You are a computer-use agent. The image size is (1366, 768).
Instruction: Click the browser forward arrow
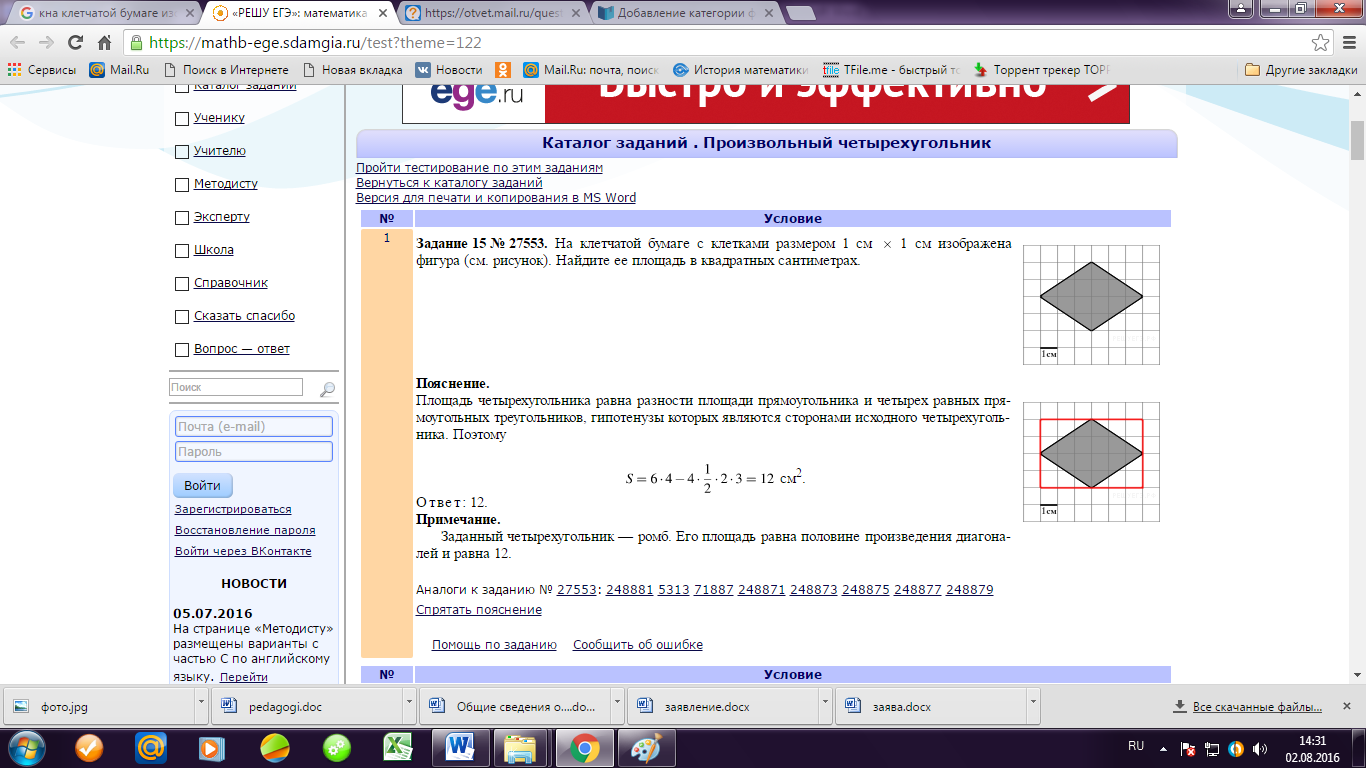click(x=46, y=43)
